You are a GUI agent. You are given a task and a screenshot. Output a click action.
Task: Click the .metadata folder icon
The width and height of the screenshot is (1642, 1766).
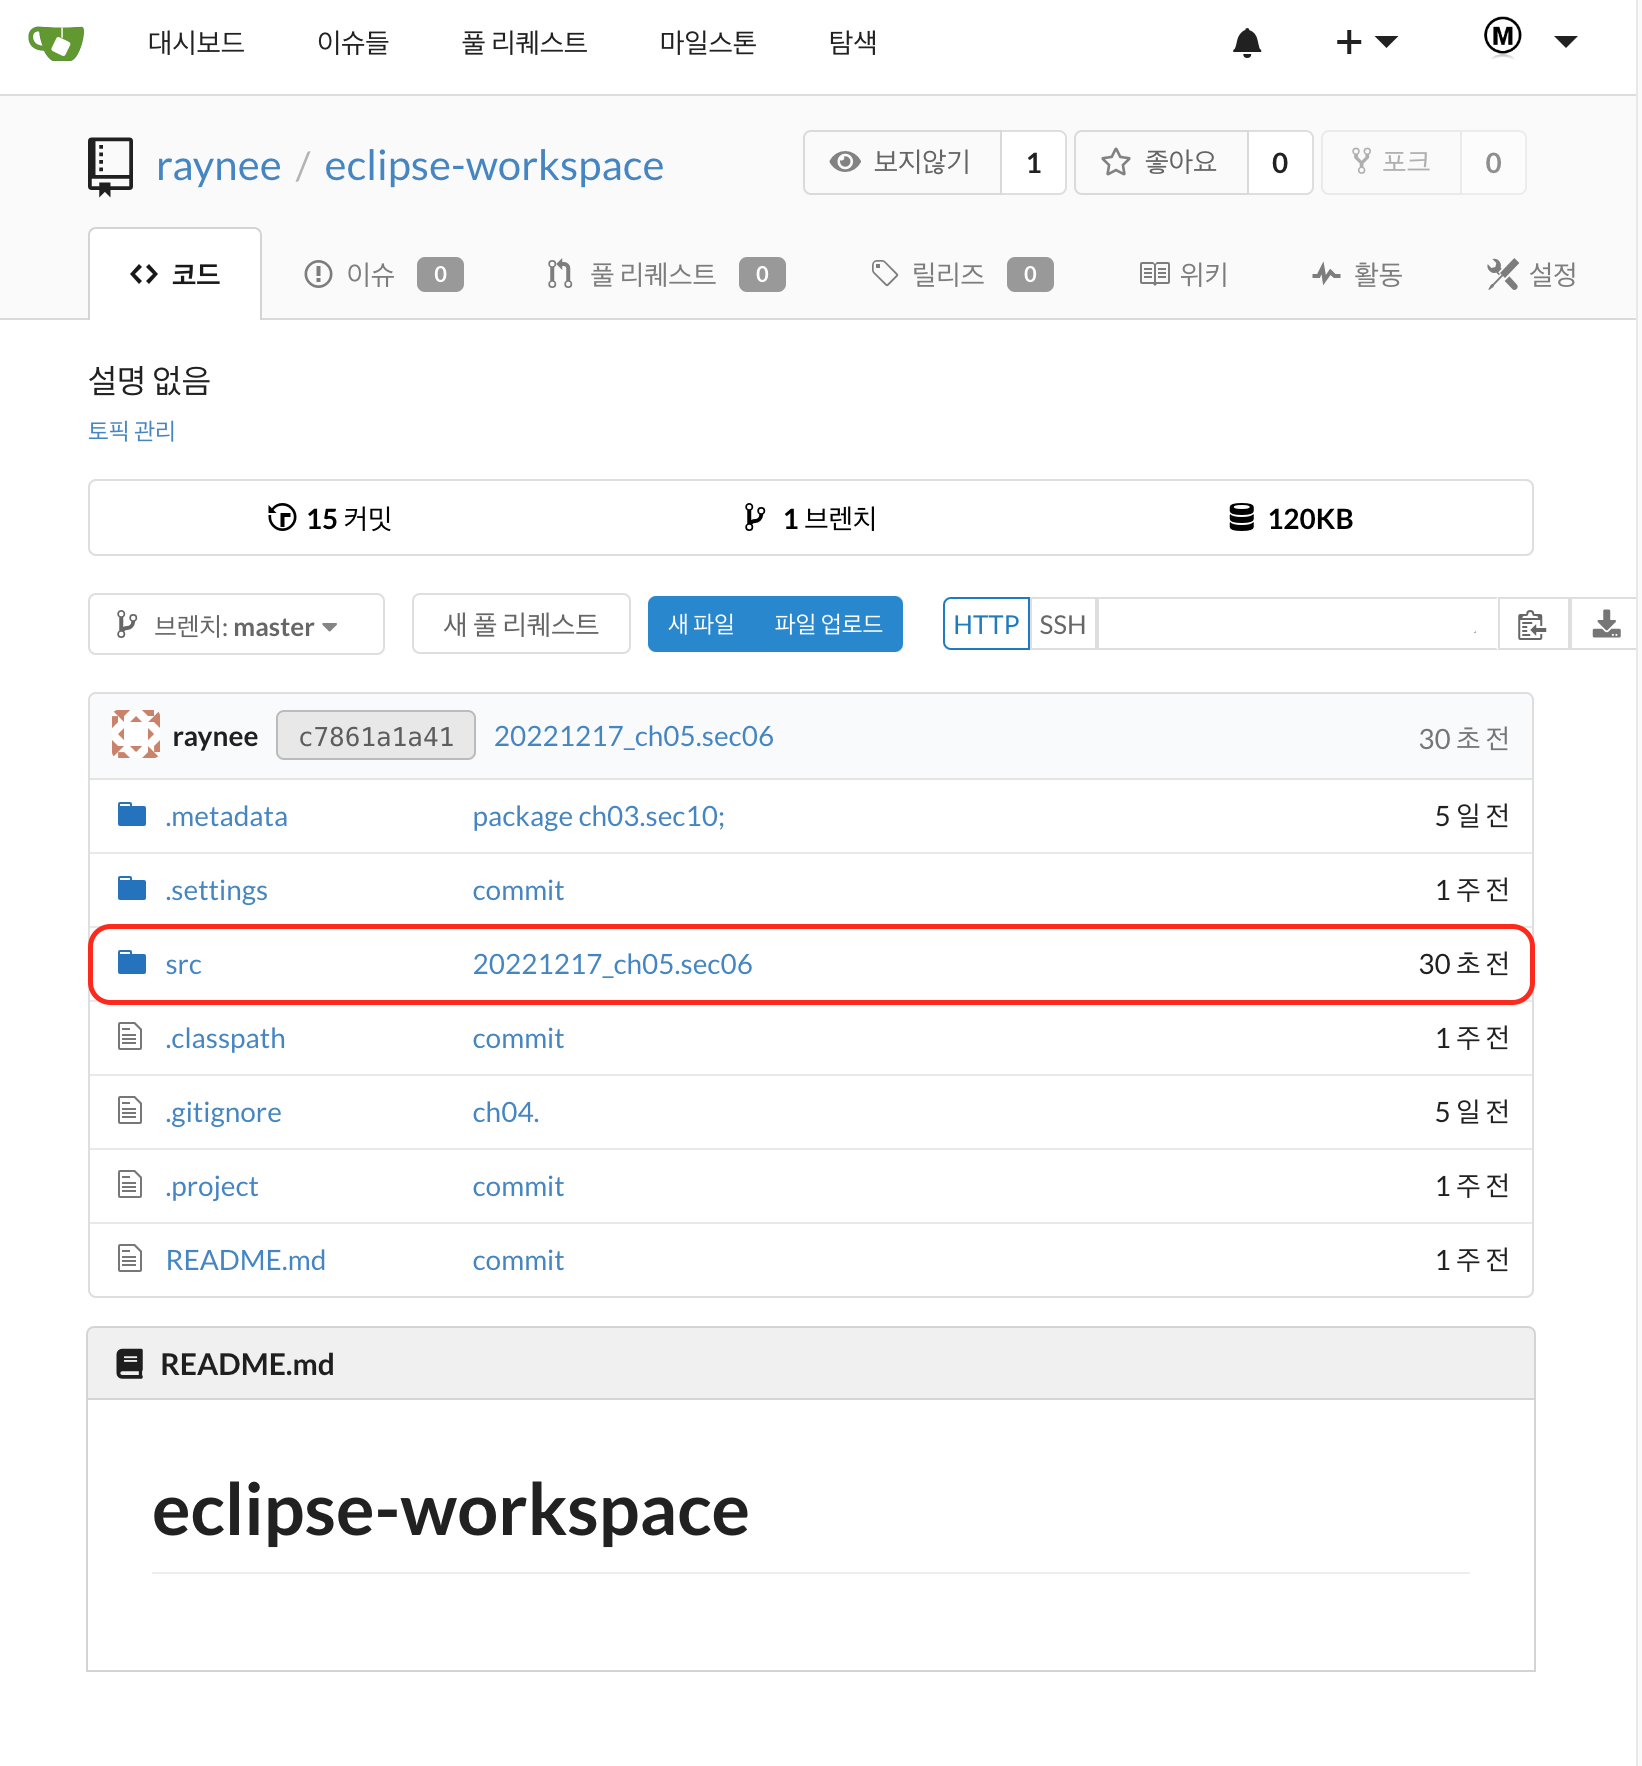tap(132, 815)
